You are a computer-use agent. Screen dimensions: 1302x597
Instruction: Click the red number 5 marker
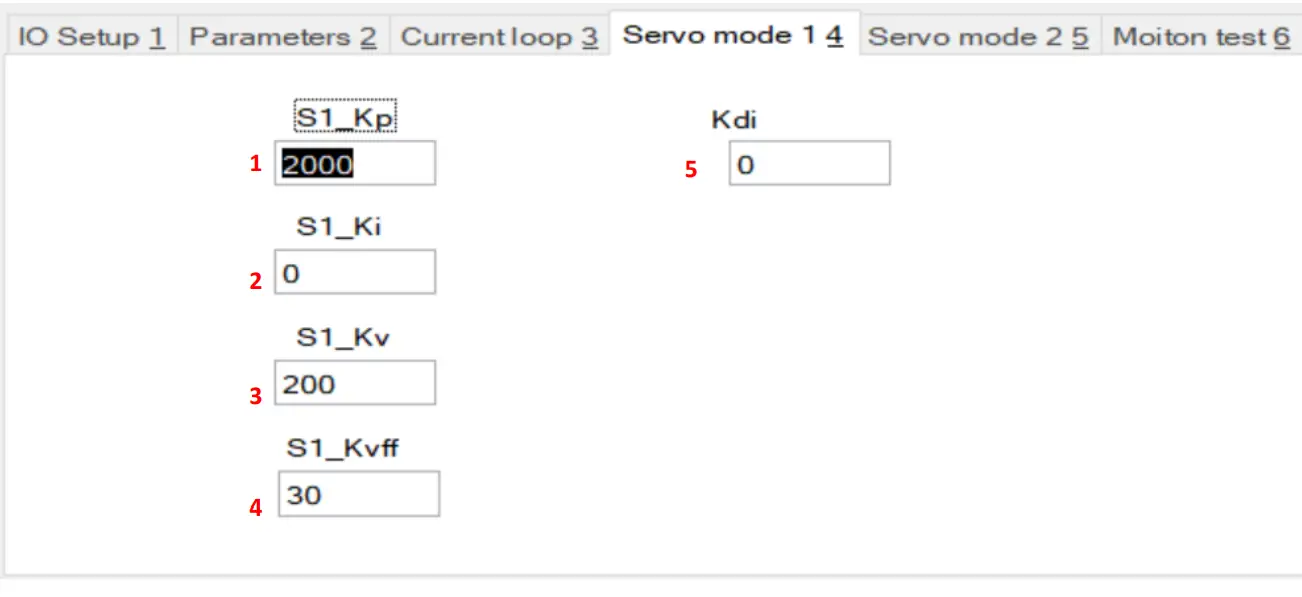click(x=691, y=170)
